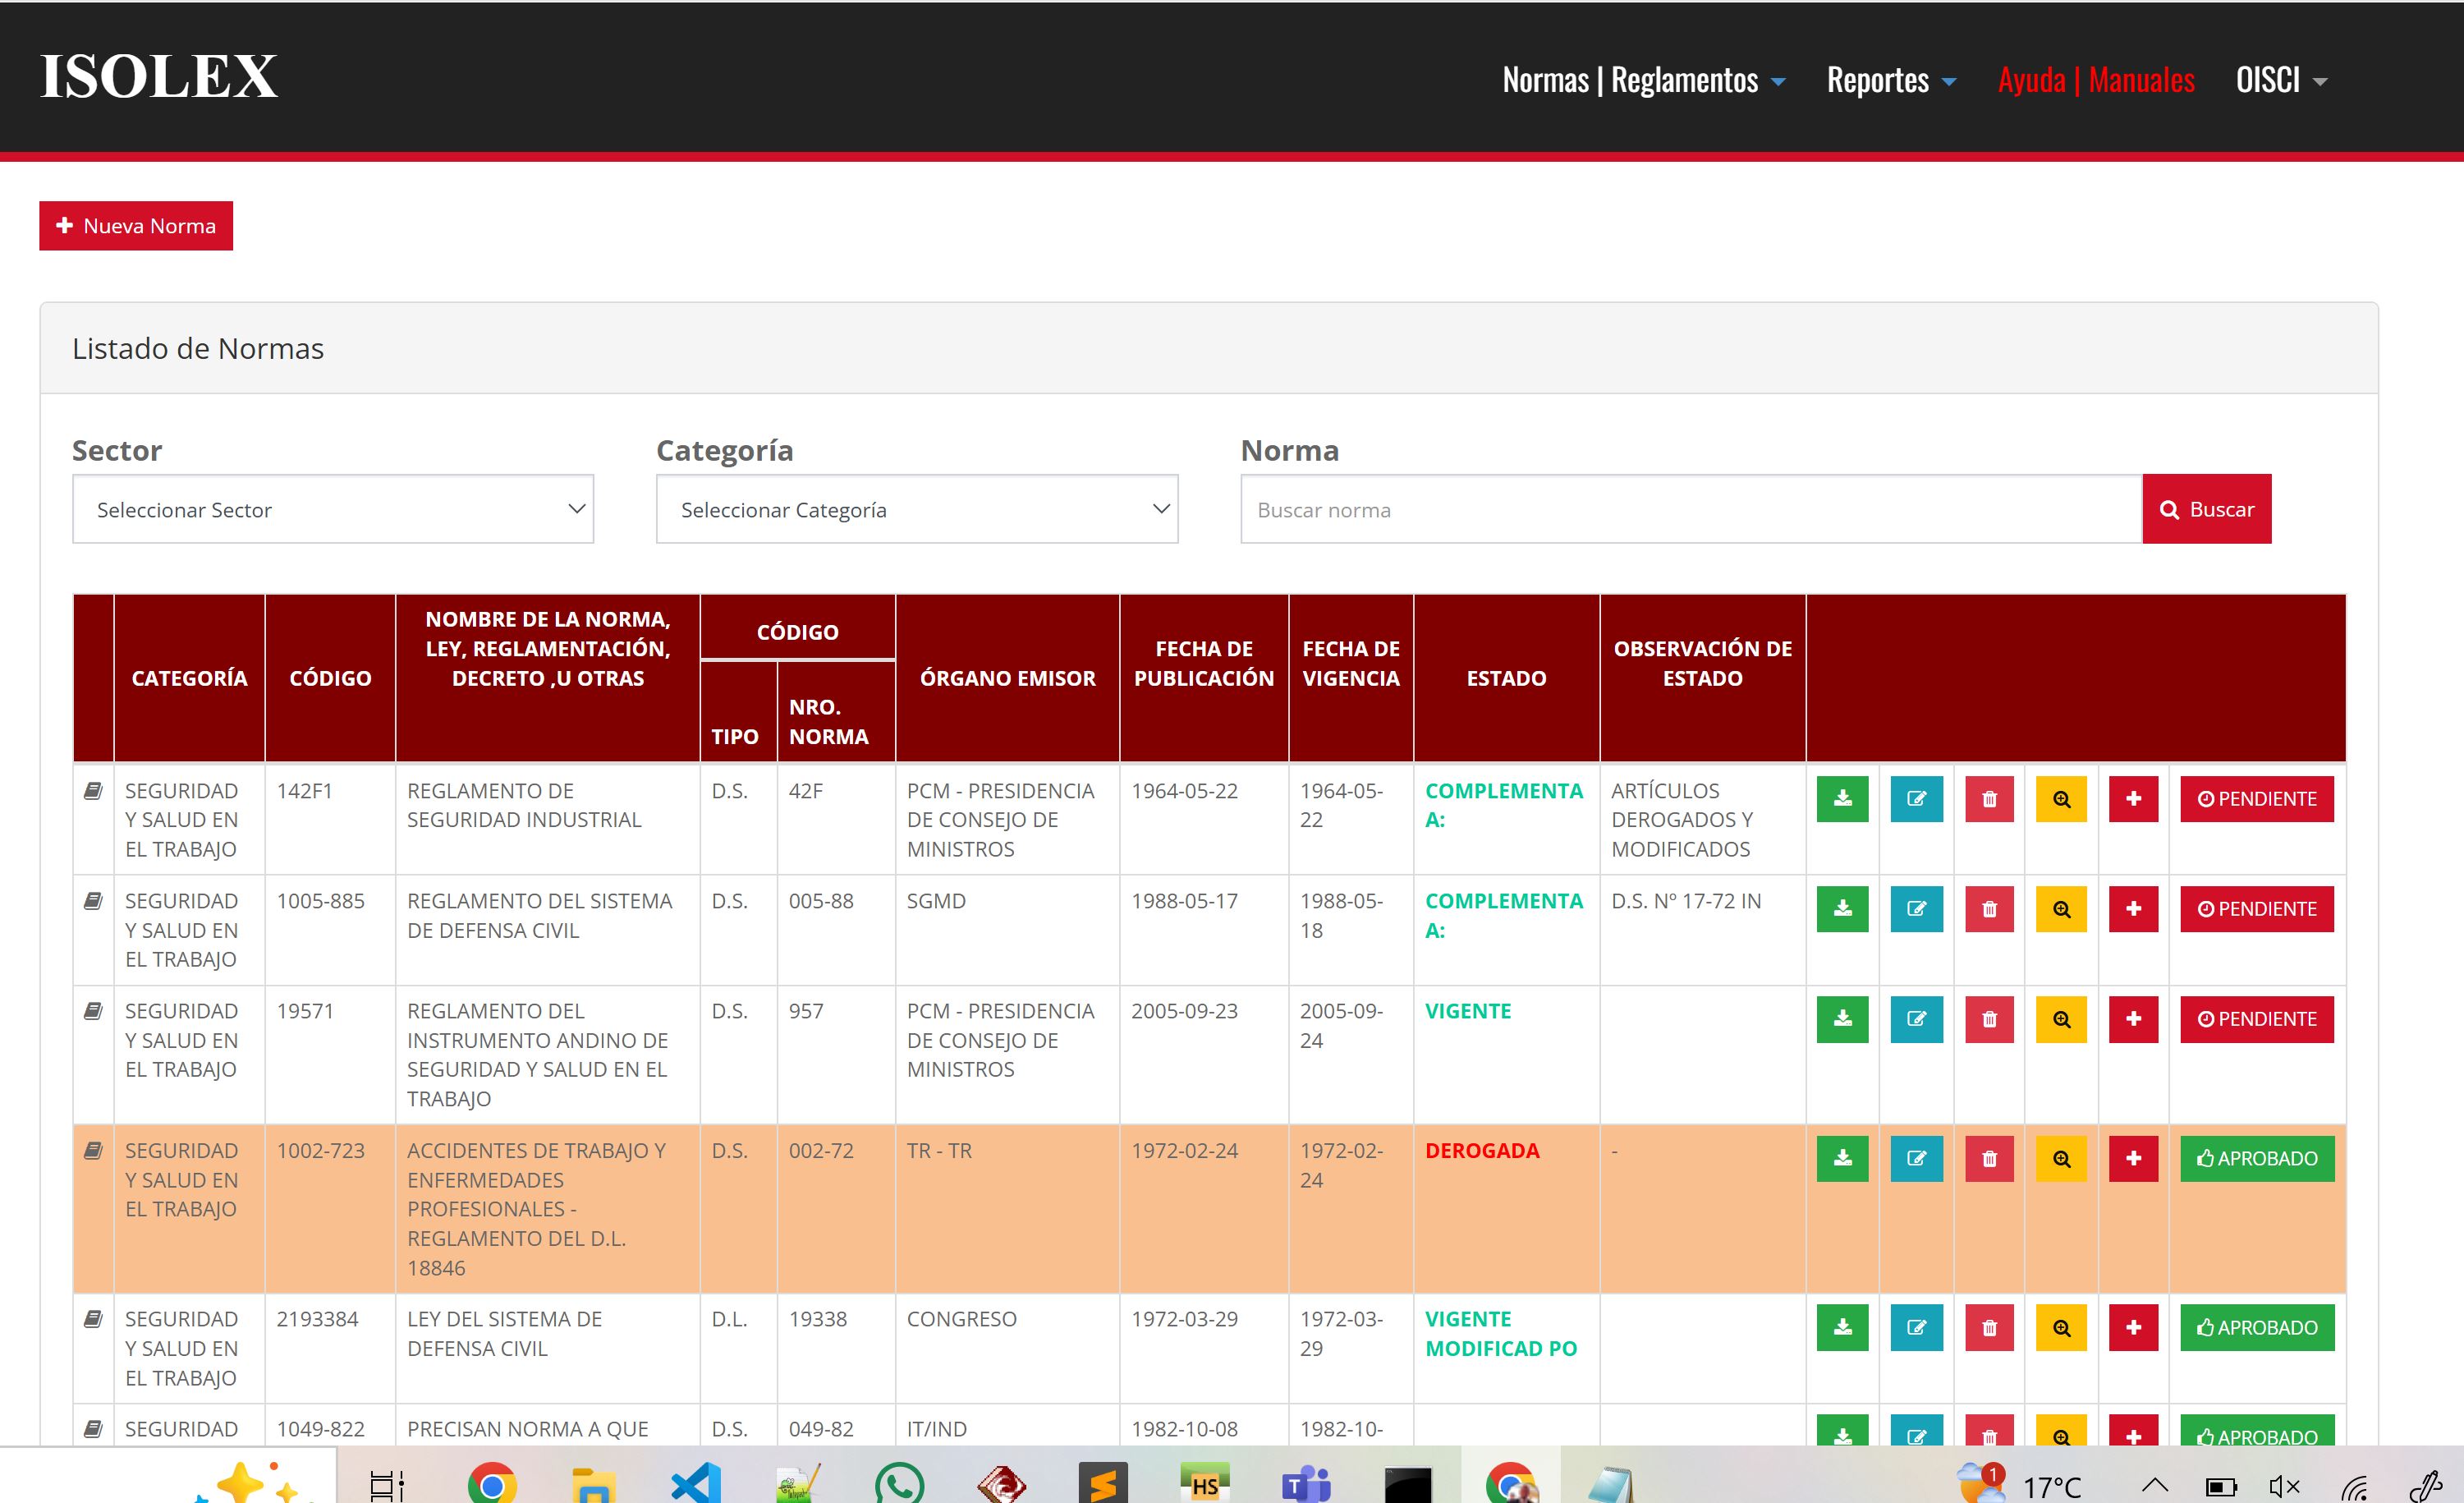The height and width of the screenshot is (1503, 2464).
Task: Open Ayuda | Manuales in navigation bar
Action: [2095, 80]
